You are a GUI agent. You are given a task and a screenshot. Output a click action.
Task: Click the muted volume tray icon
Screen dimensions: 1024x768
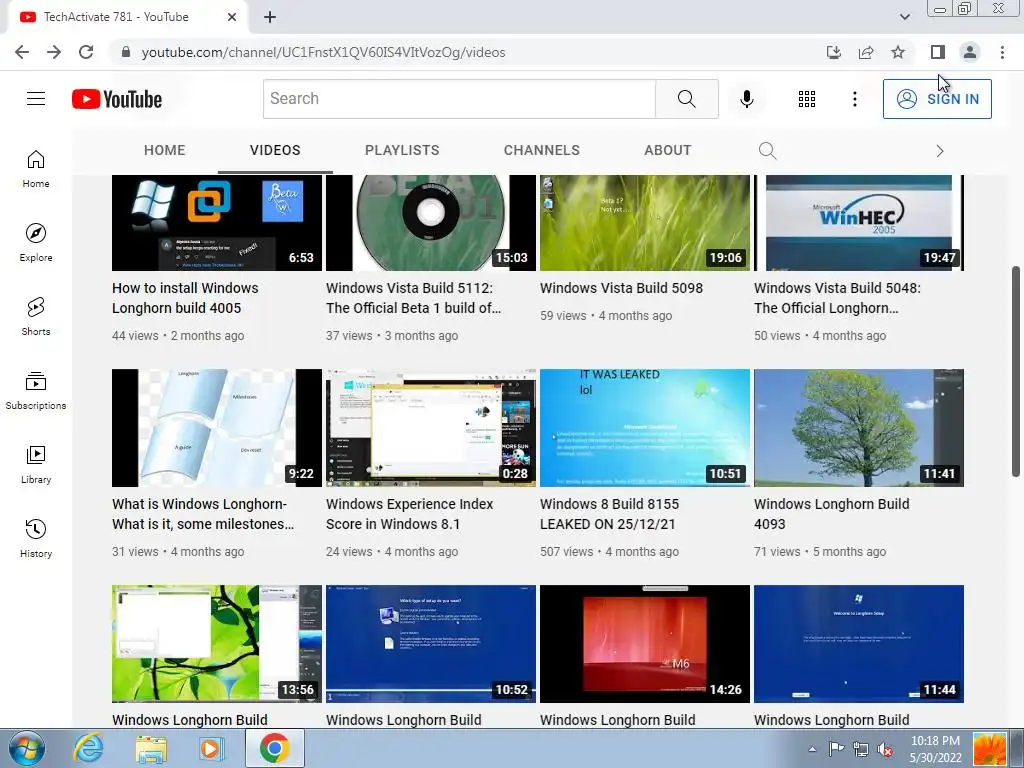(885, 749)
